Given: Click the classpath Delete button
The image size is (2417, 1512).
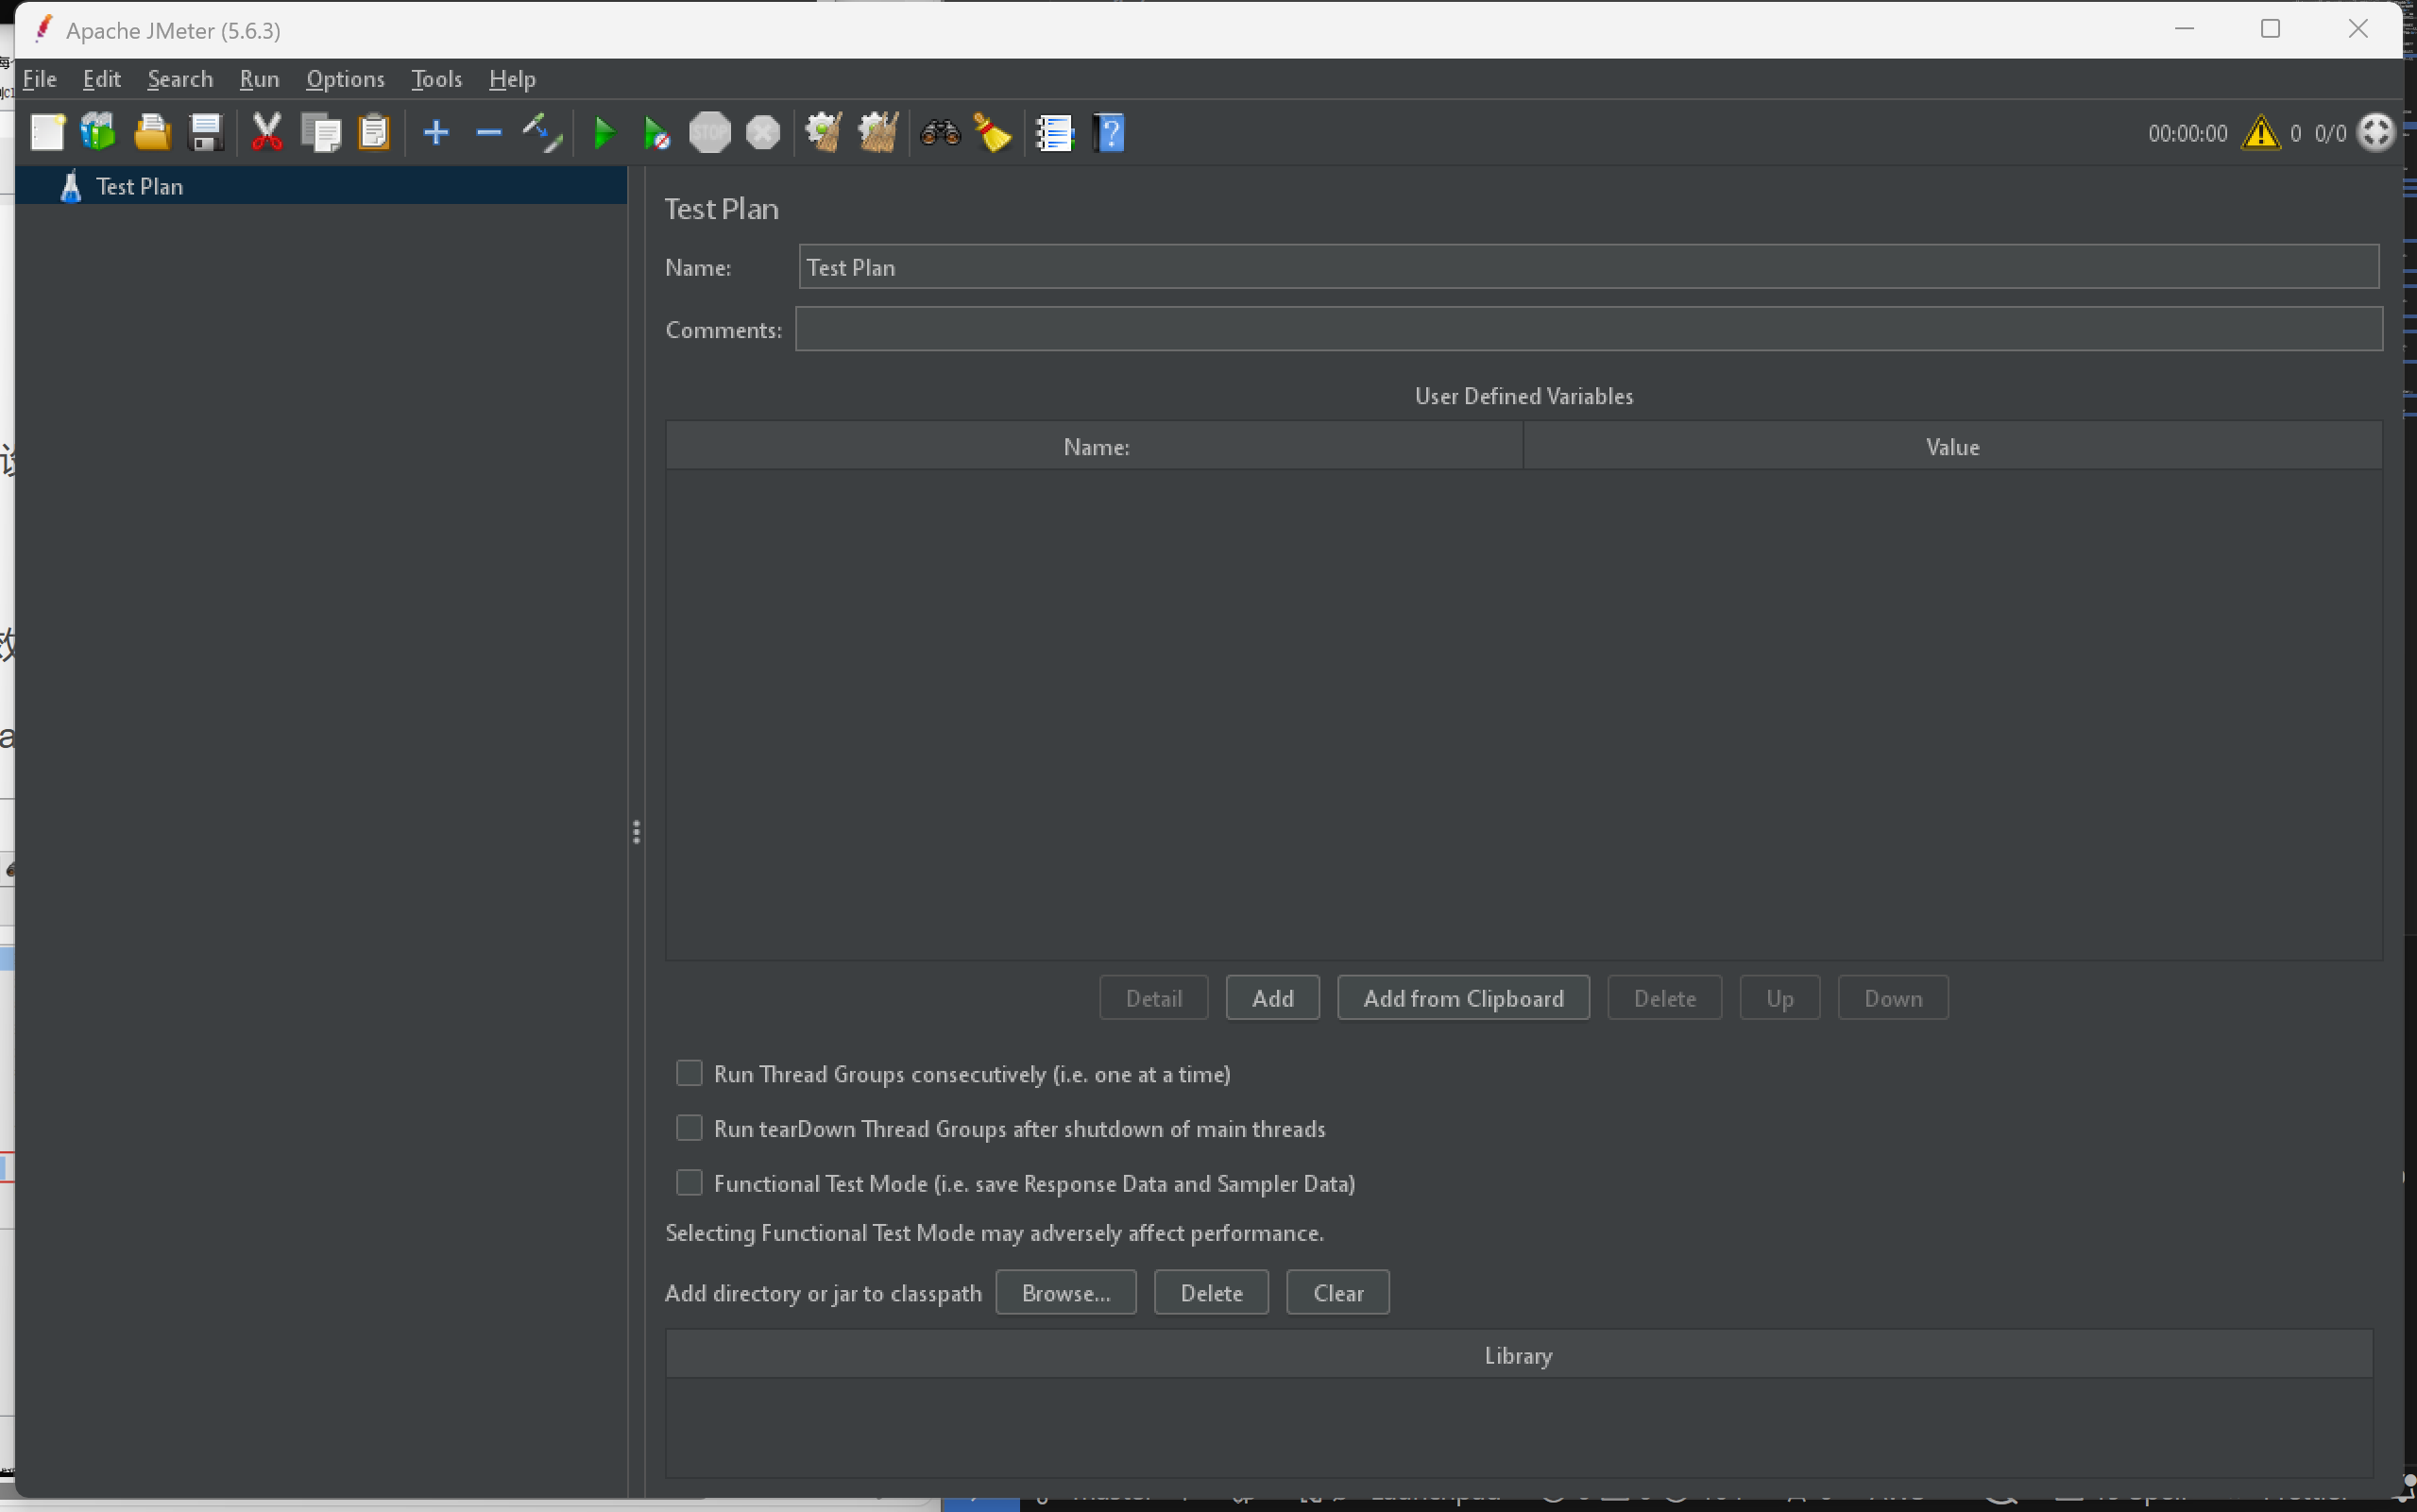Looking at the screenshot, I should (x=1211, y=1293).
